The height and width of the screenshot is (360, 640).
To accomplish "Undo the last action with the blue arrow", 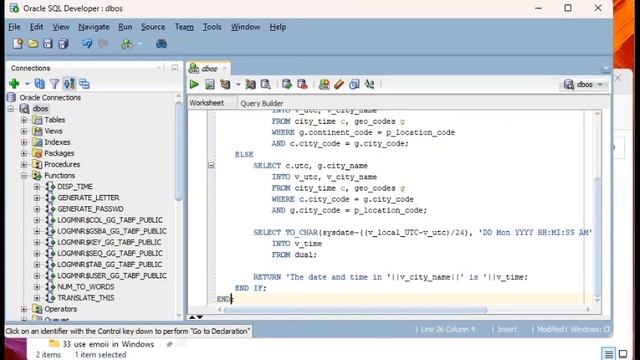I will [x=87, y=44].
